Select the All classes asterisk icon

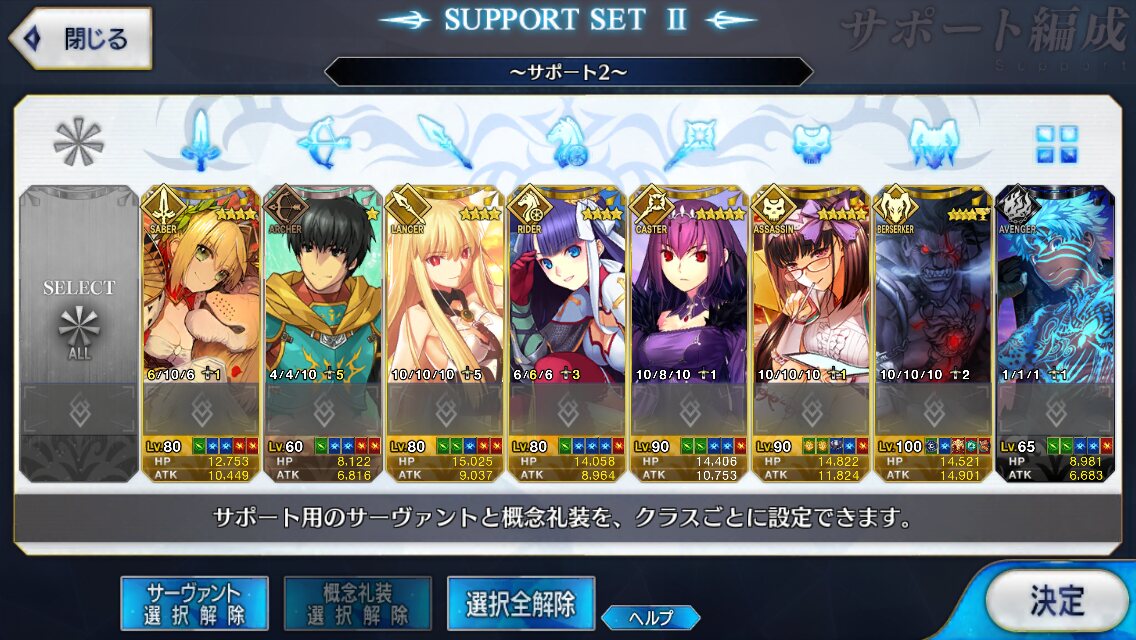[78, 141]
